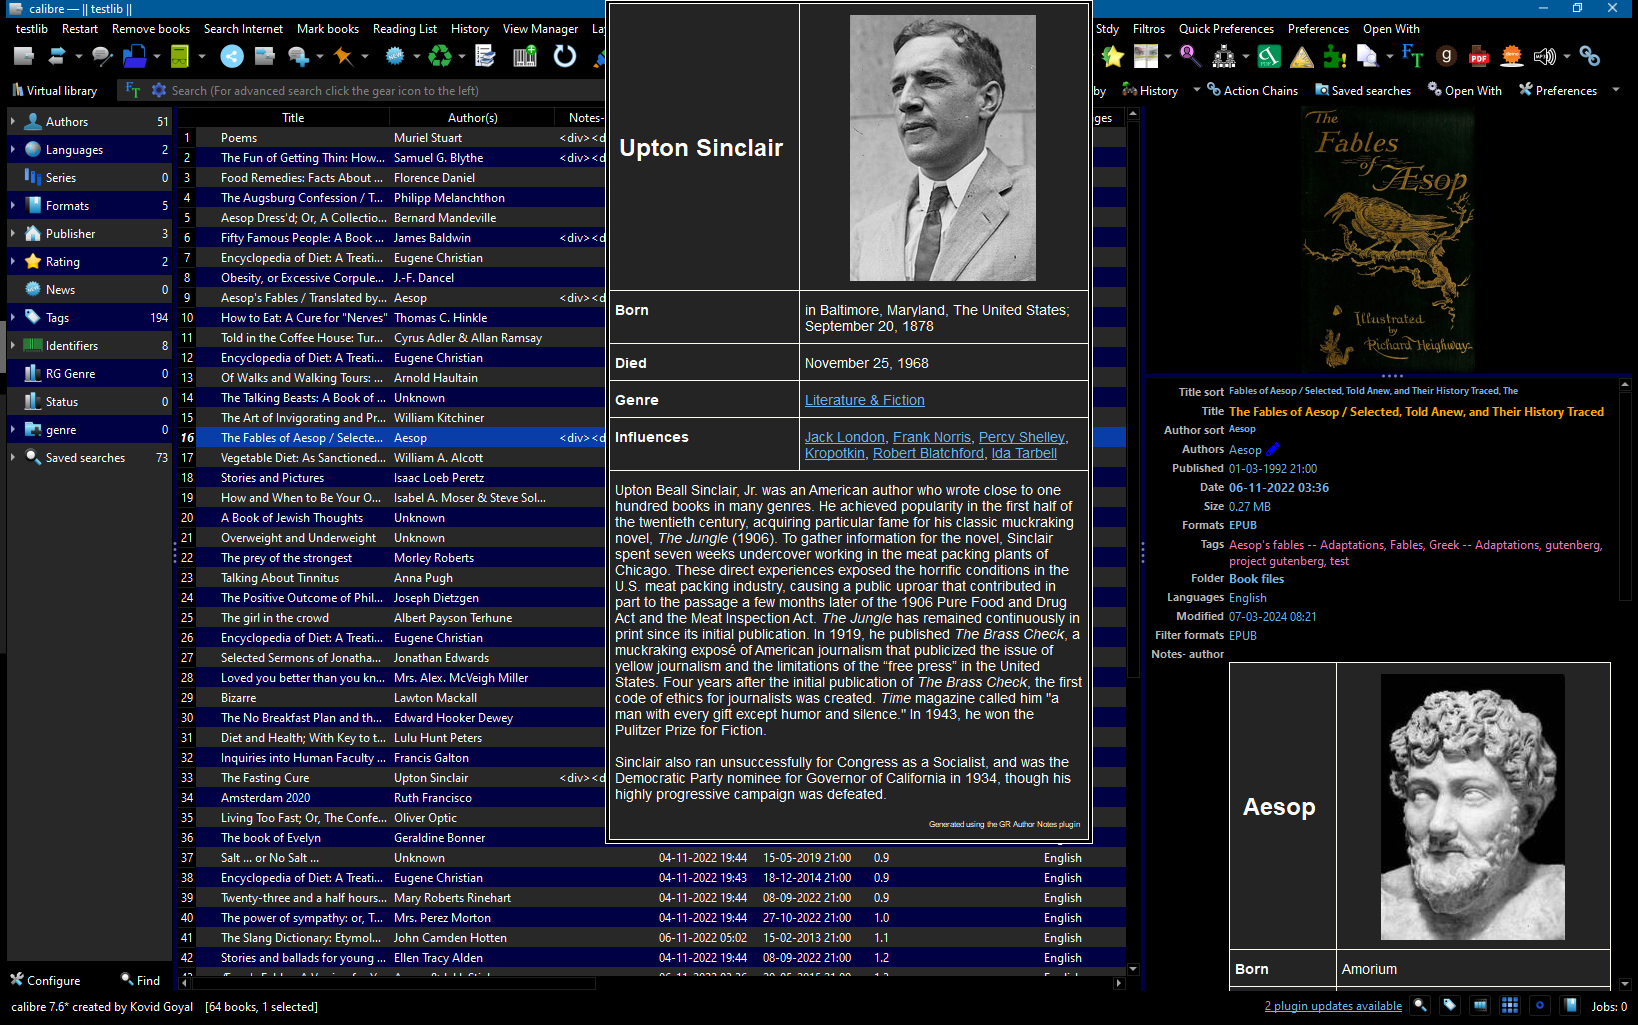The image size is (1638, 1025).
Task: Click the green PDF Q toolbar icon
Action: click(1269, 57)
